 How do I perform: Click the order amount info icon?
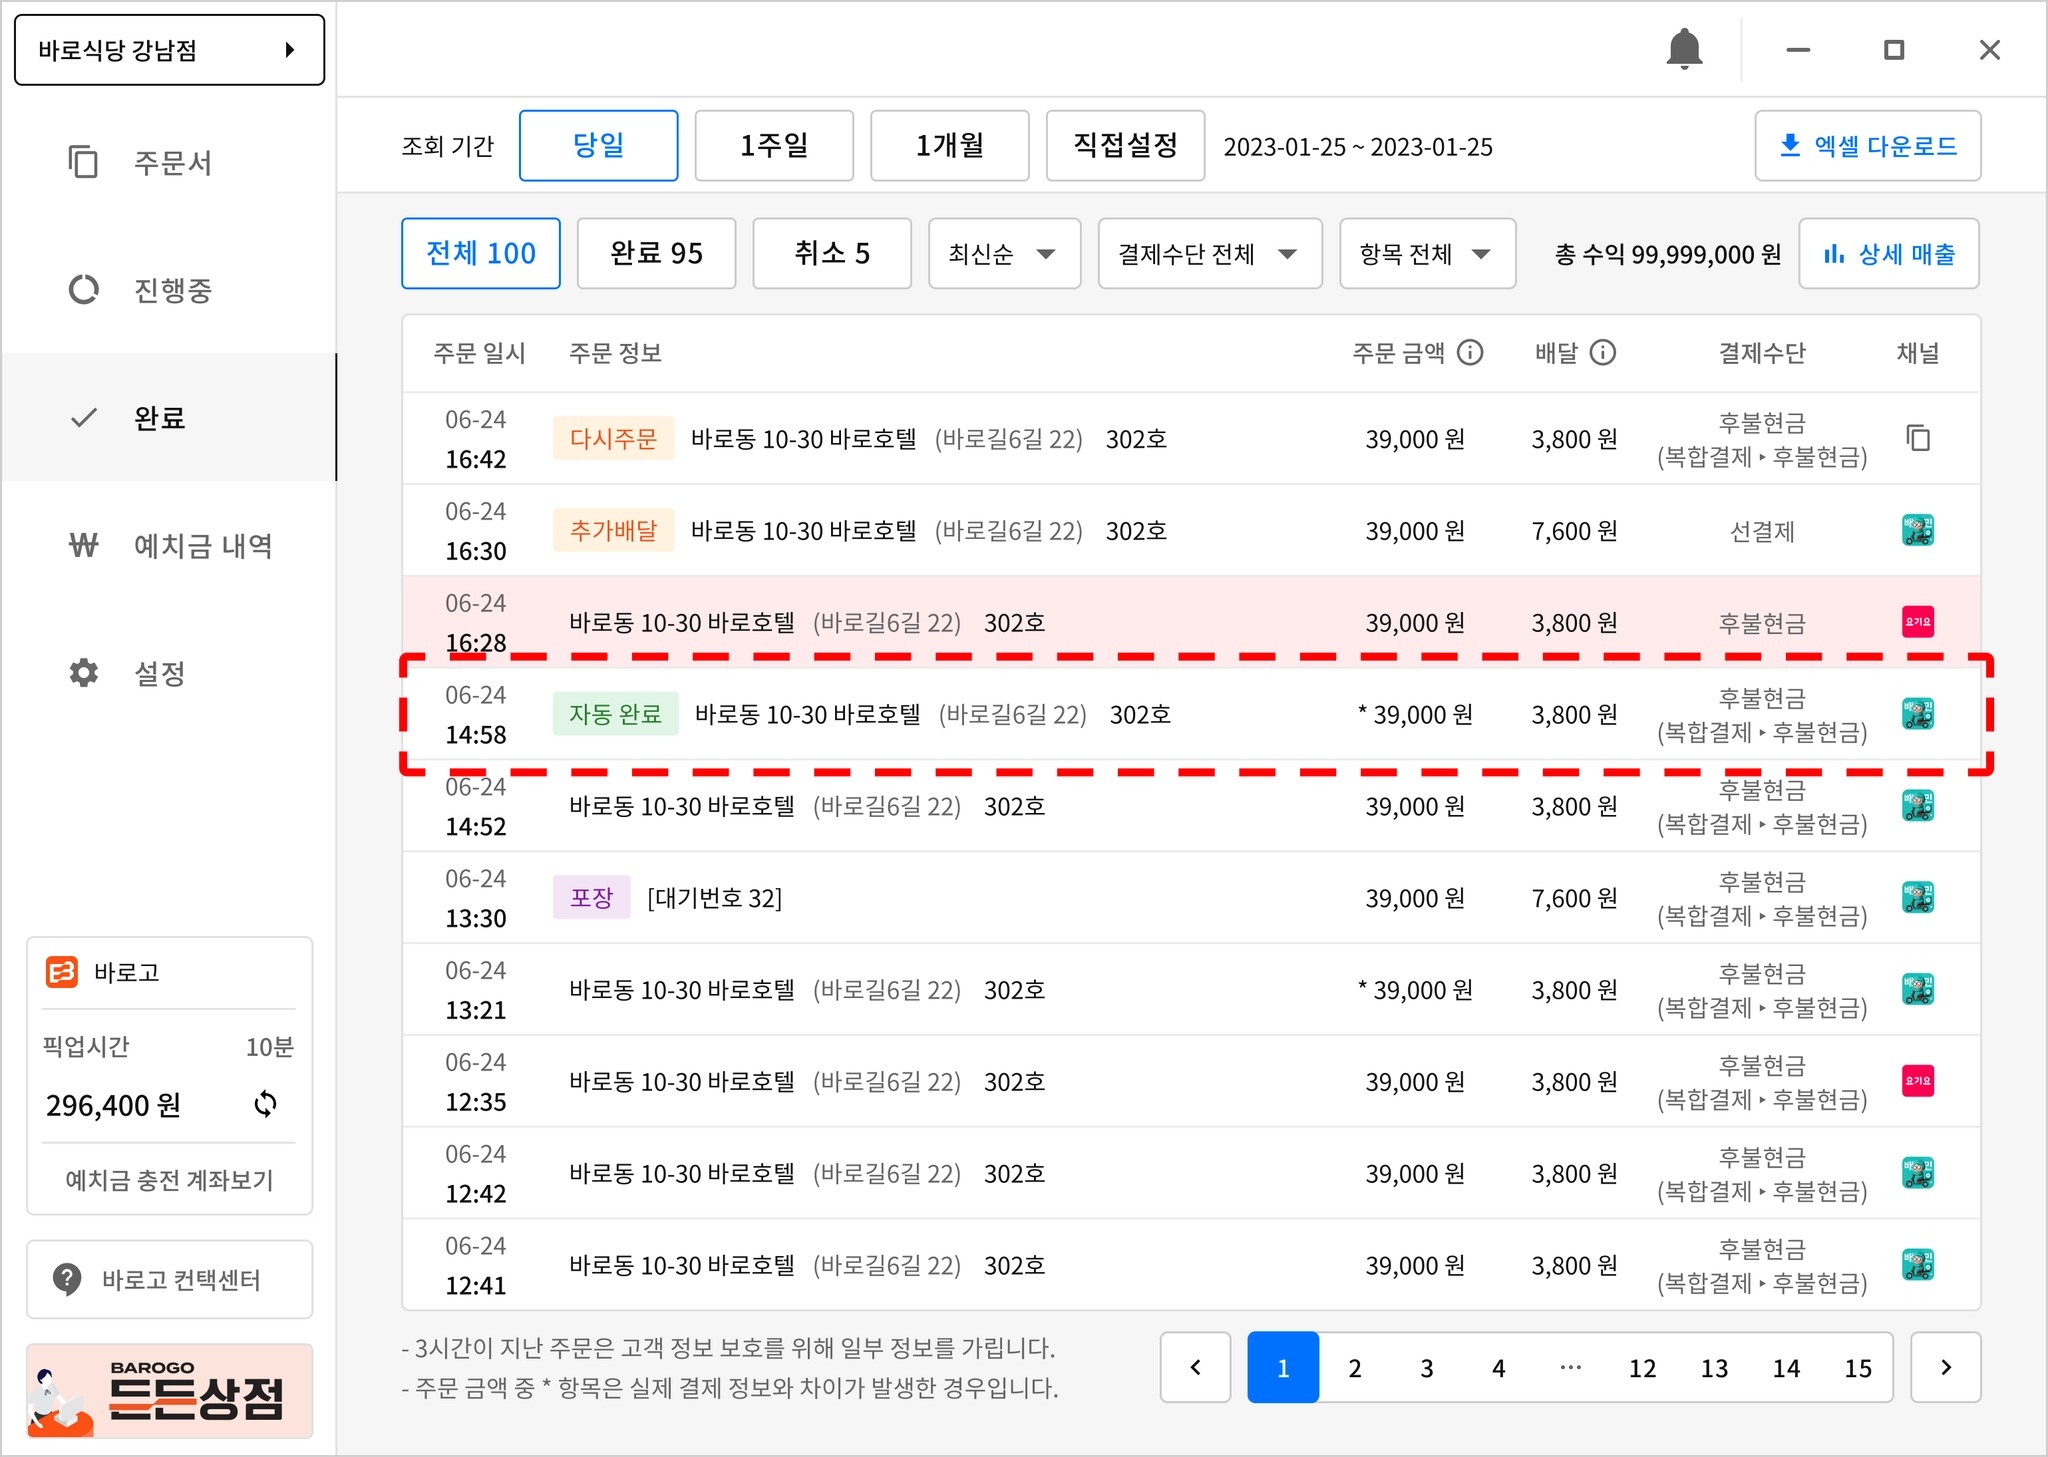(x=1469, y=352)
